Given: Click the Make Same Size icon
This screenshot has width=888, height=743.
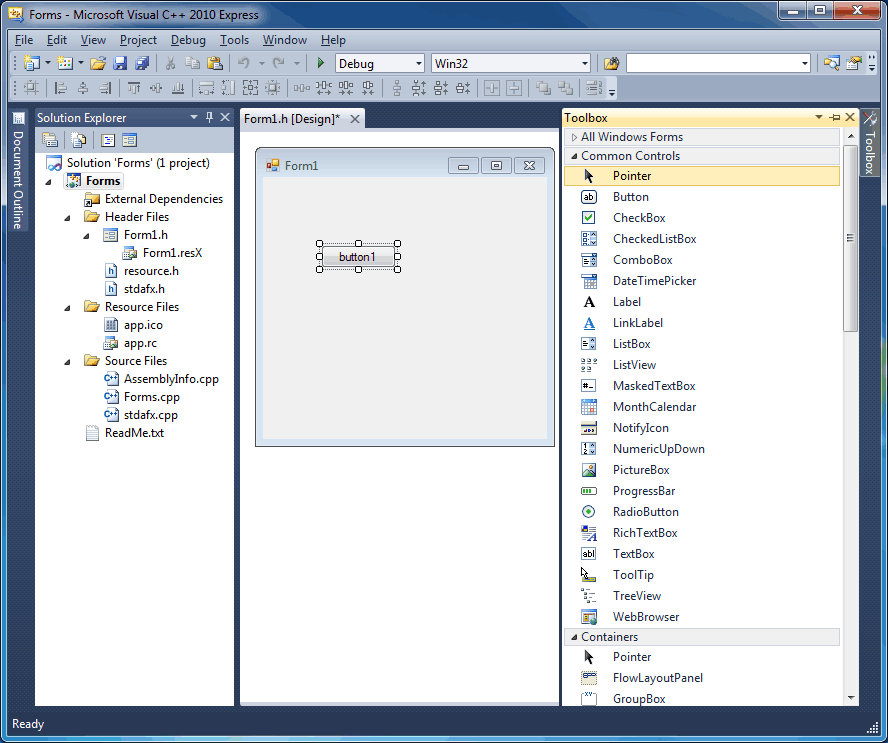Looking at the screenshot, I should pos(250,88).
